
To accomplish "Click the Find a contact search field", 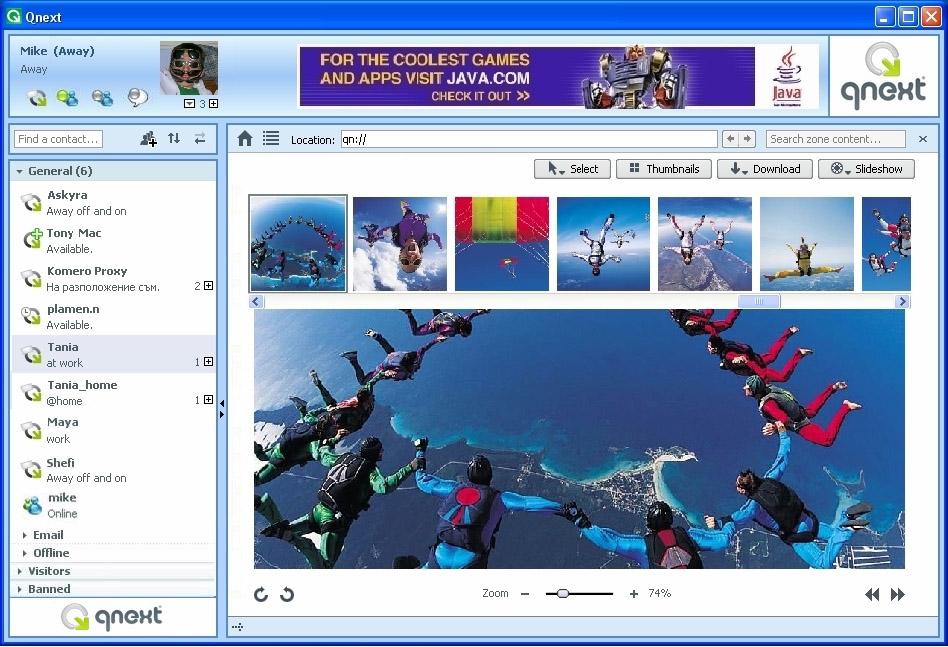I will pyautogui.click(x=58, y=139).
